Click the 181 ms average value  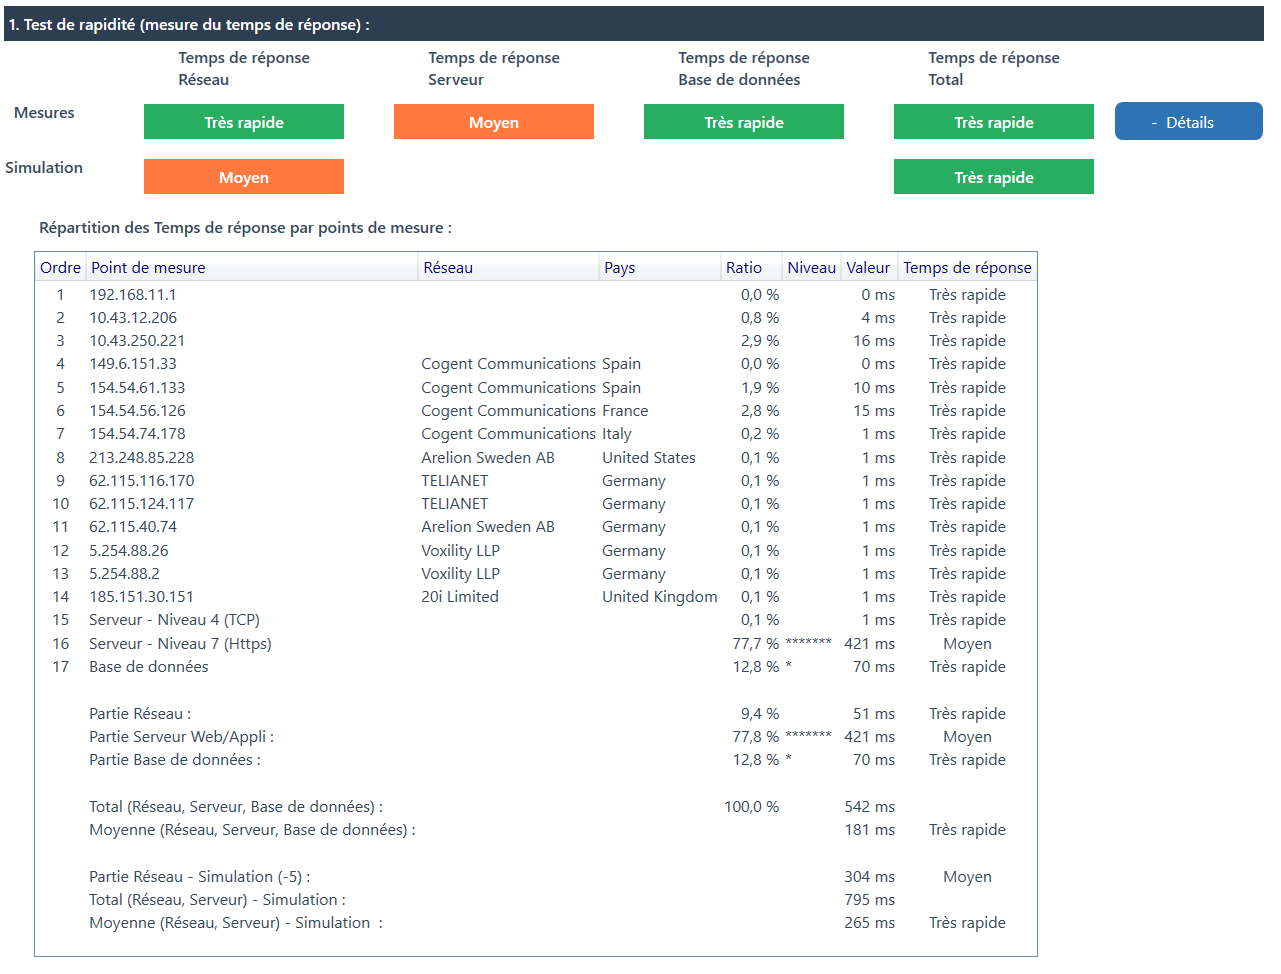[869, 830]
